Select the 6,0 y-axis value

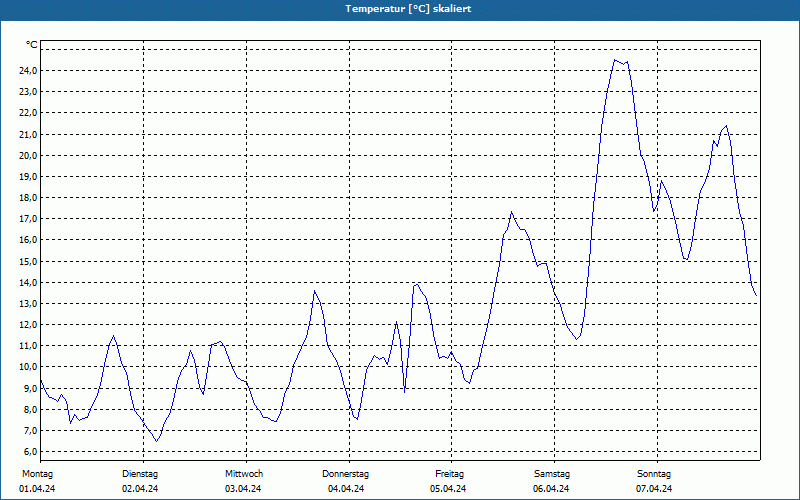[x=30, y=452]
